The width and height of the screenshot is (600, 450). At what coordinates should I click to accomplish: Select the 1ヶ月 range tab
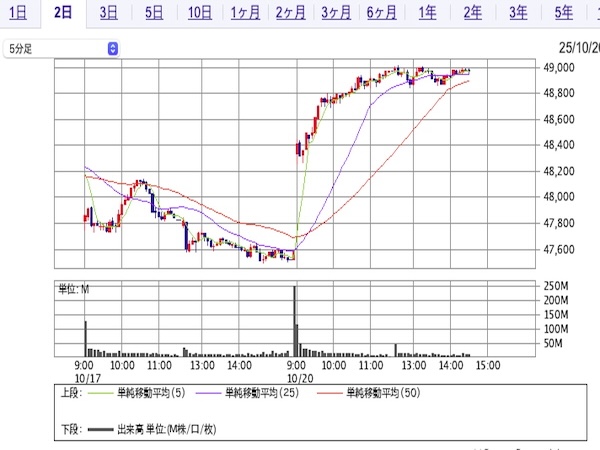pos(245,13)
